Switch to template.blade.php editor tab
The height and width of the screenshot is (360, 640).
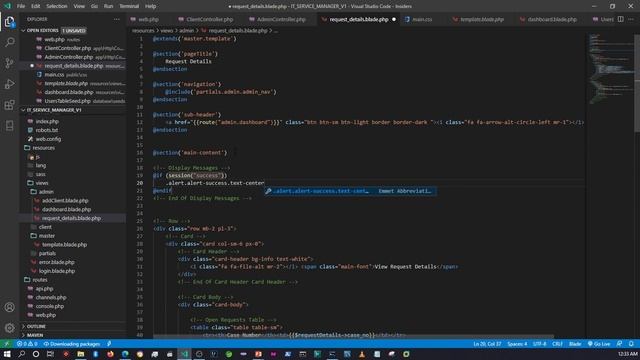(482, 19)
